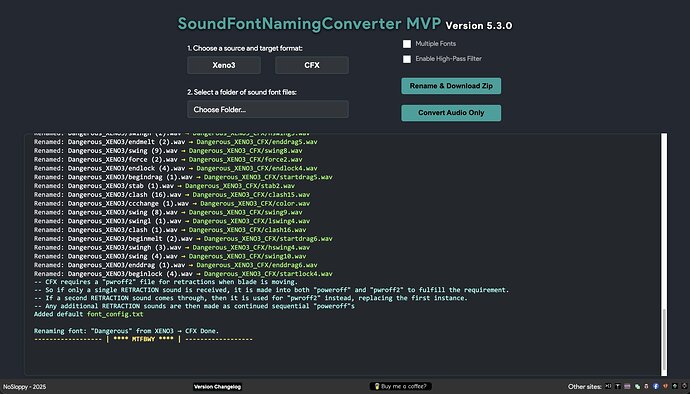
Task: Open the green chat bubbles site icon
Action: tap(637, 387)
